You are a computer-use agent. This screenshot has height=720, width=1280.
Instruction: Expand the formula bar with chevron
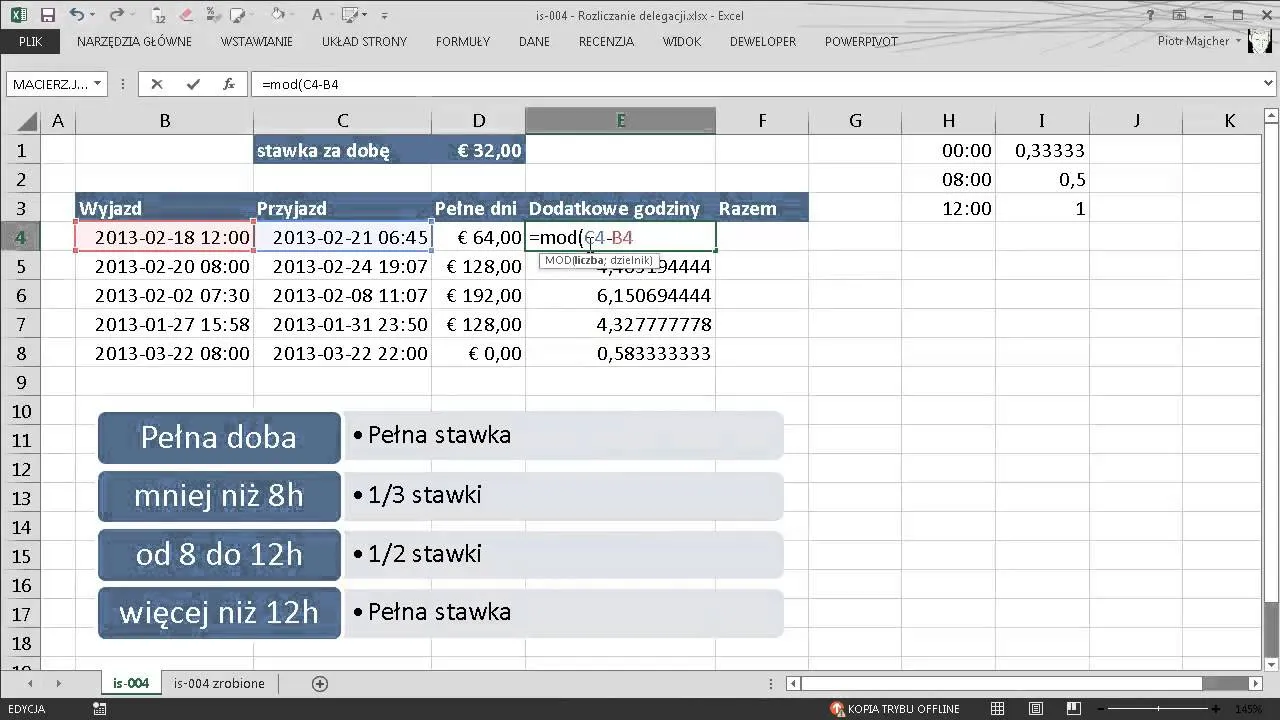[1267, 84]
